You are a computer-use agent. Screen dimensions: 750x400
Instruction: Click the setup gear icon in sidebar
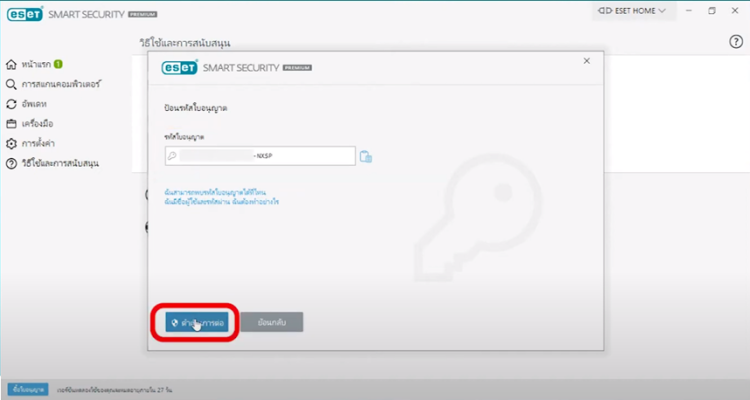click(x=11, y=144)
